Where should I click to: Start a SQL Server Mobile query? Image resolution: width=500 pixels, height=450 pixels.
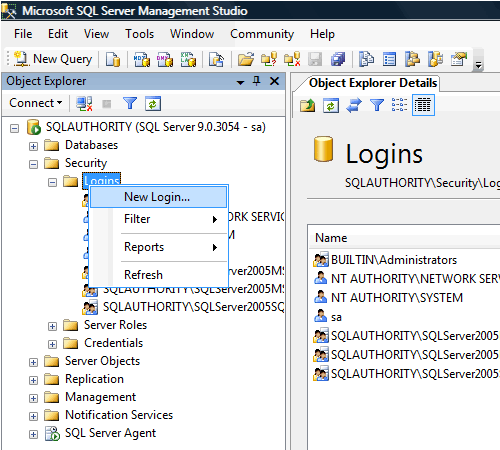click(x=216, y=59)
